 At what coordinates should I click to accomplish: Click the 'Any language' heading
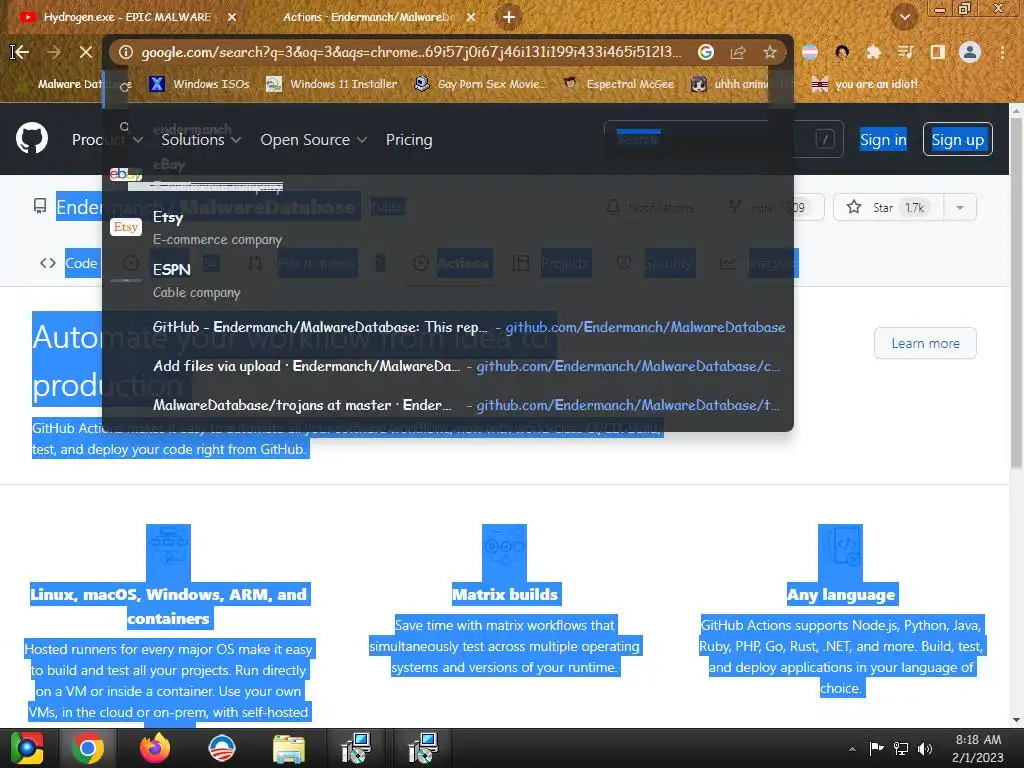(x=840, y=594)
